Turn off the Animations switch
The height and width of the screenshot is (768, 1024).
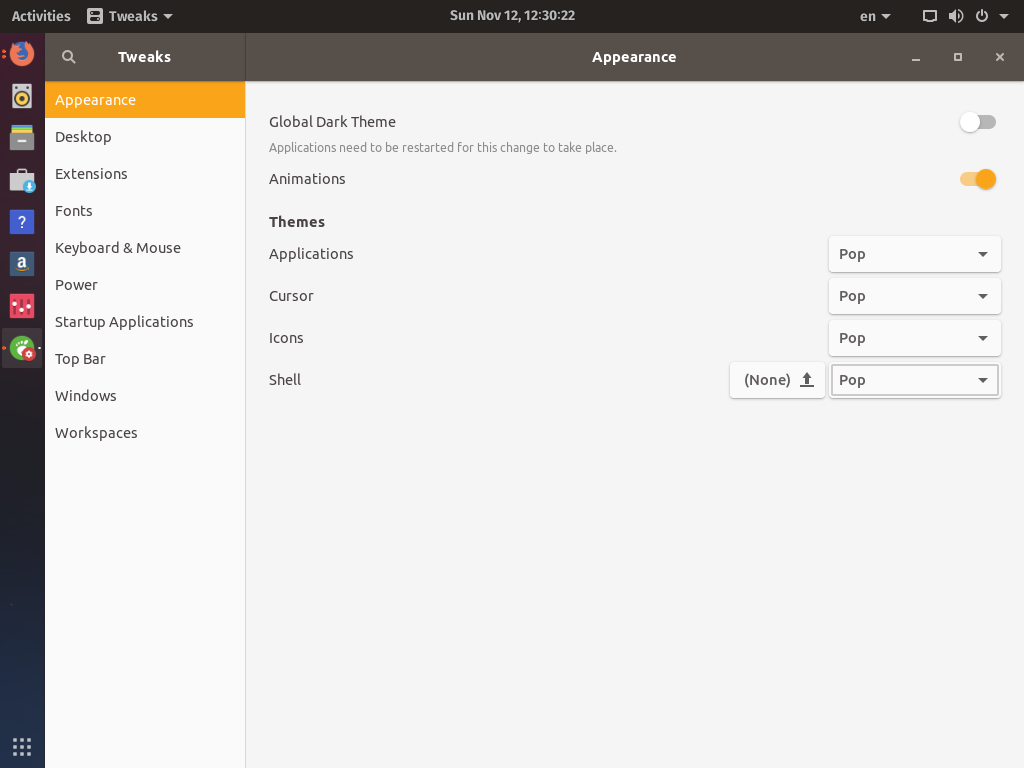[978, 179]
